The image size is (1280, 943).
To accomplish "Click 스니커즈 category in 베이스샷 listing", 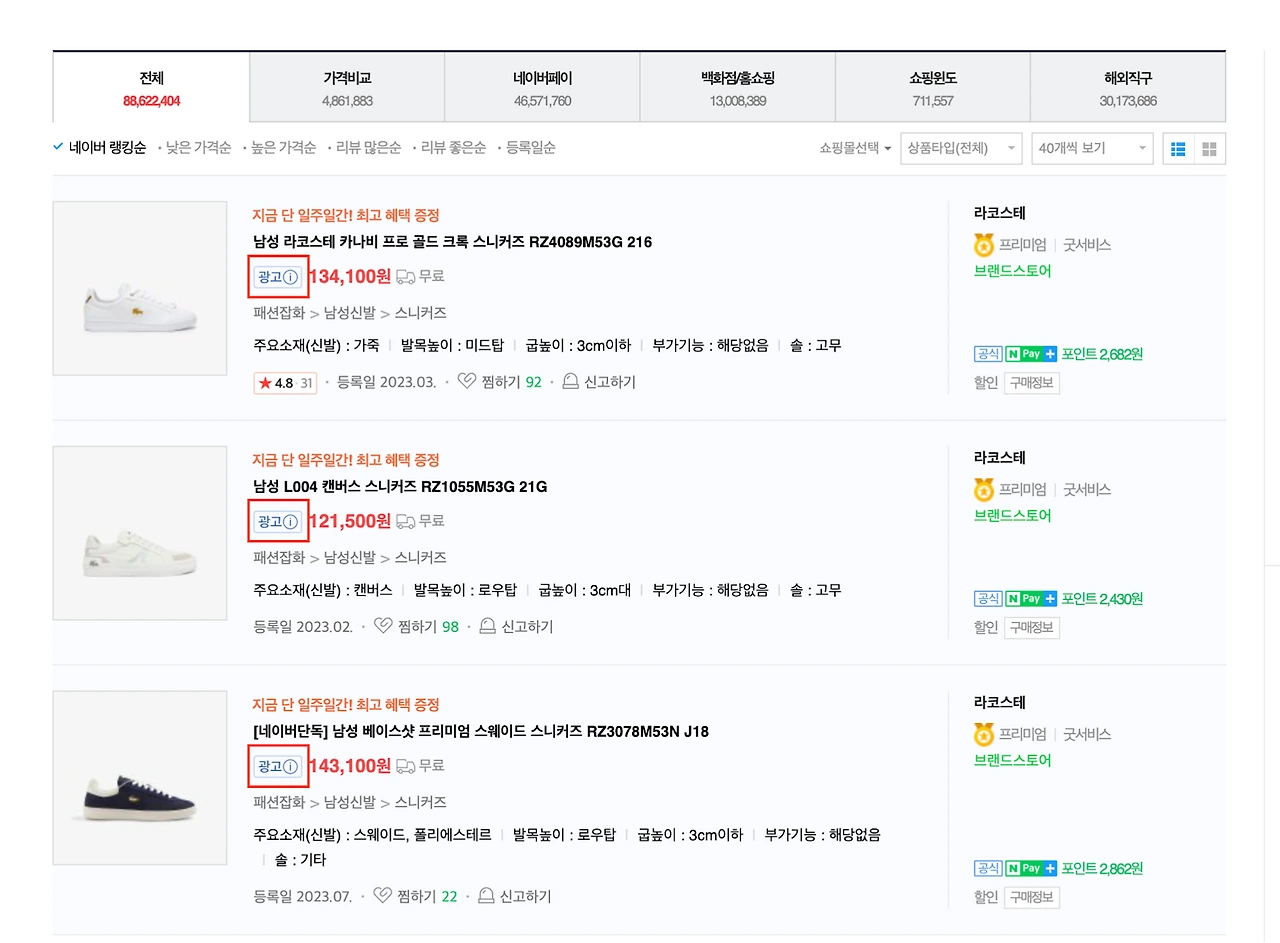I will (x=421, y=803).
